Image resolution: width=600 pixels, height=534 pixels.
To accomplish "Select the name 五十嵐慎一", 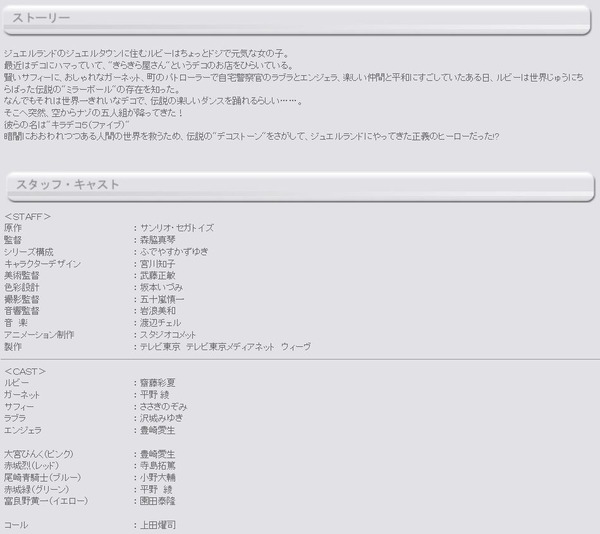I will [162, 299].
